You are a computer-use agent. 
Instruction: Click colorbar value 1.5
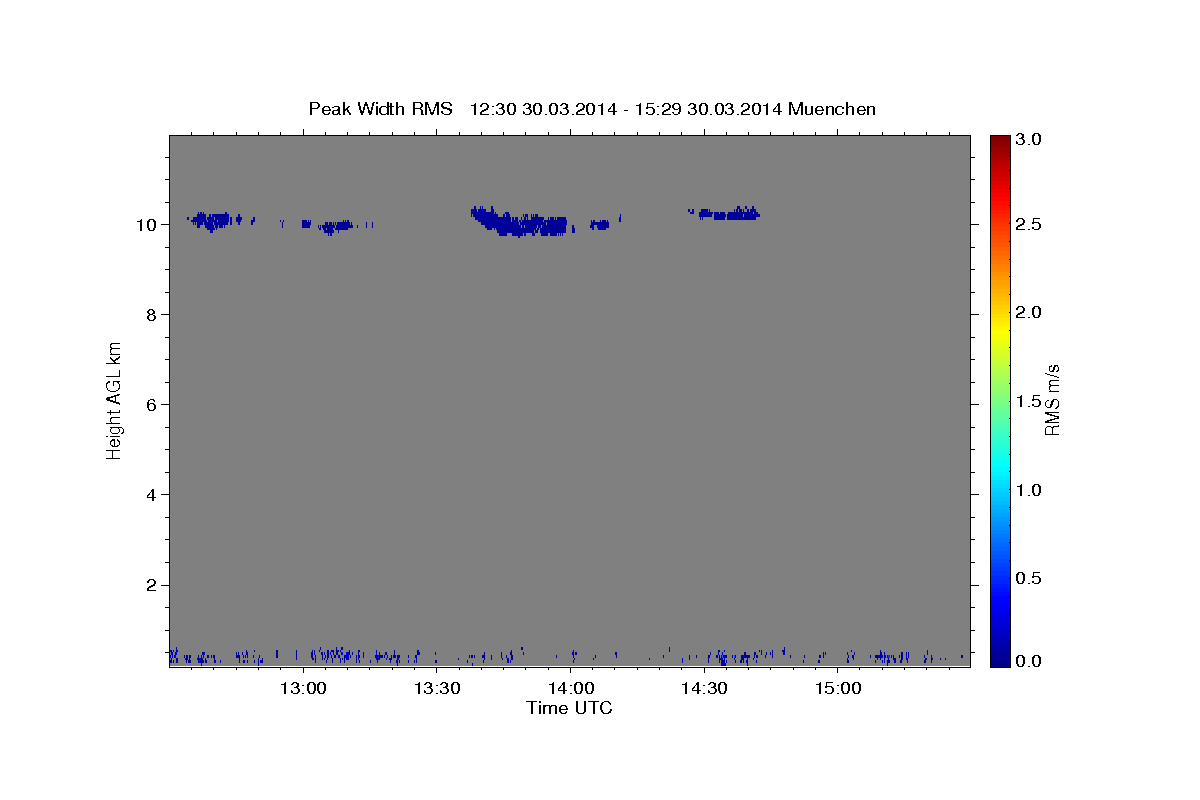[x=1030, y=400]
